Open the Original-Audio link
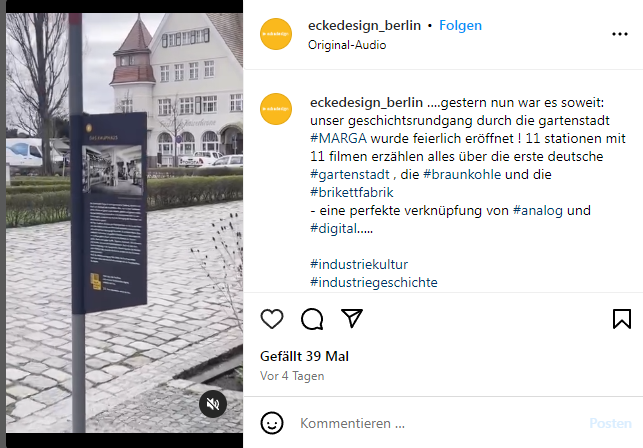Screen dimensions: 643x448 (347, 45)
